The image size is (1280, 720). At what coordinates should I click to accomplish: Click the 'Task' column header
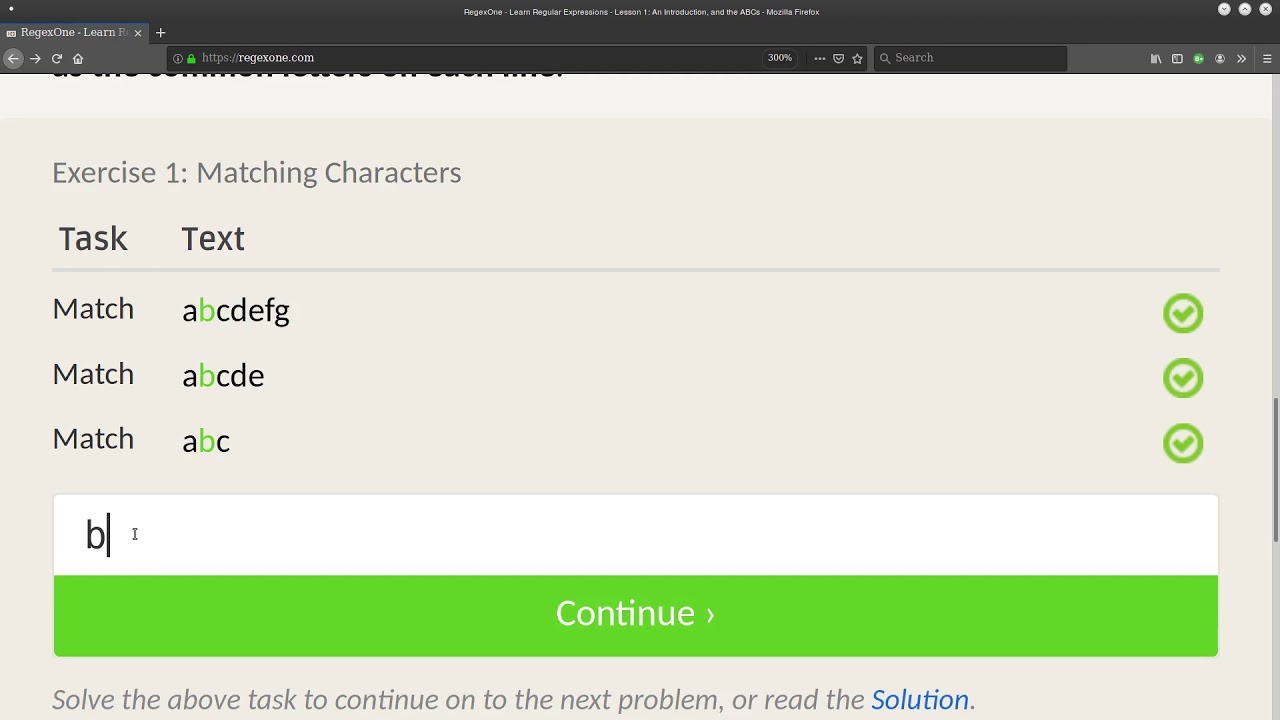pyautogui.click(x=93, y=238)
